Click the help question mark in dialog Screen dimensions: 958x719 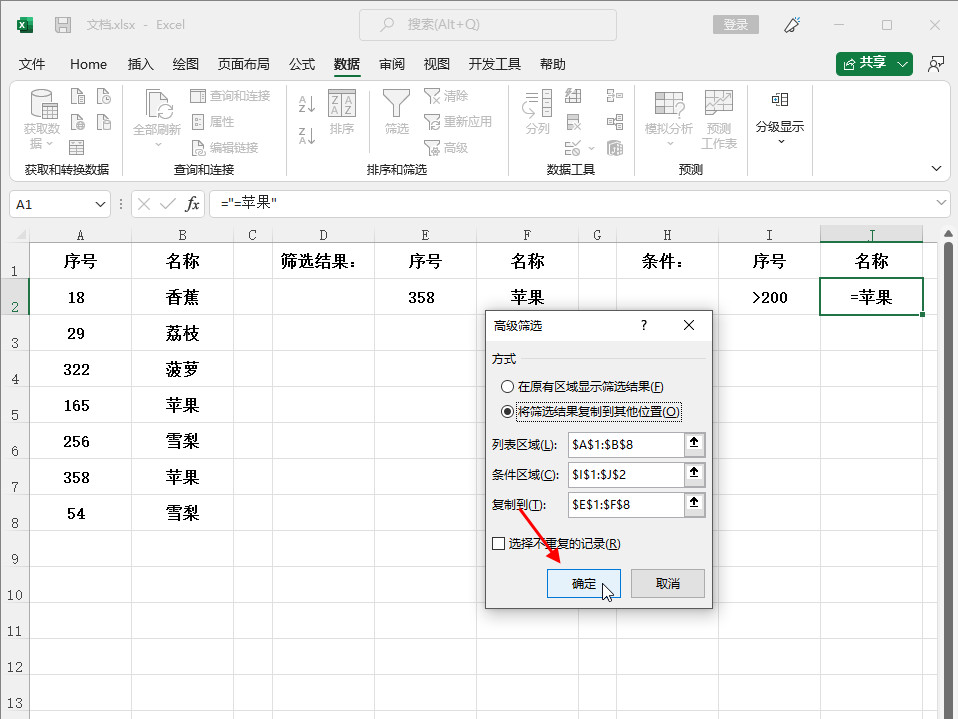644,325
